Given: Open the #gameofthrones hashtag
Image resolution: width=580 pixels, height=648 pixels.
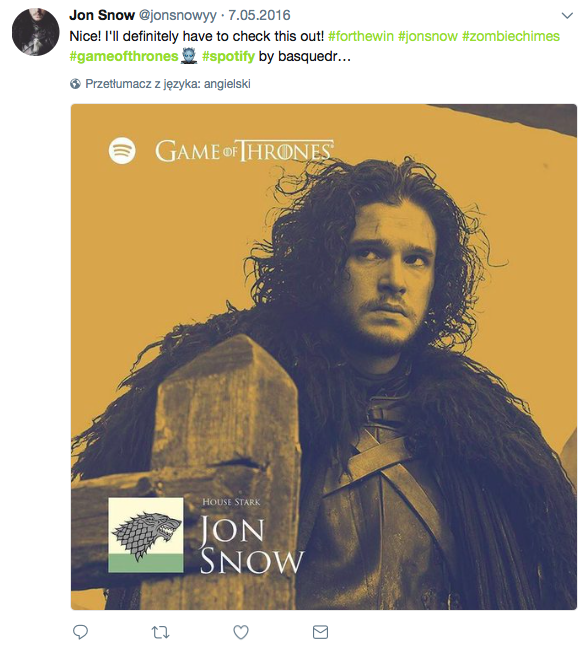Looking at the screenshot, I should [124, 56].
